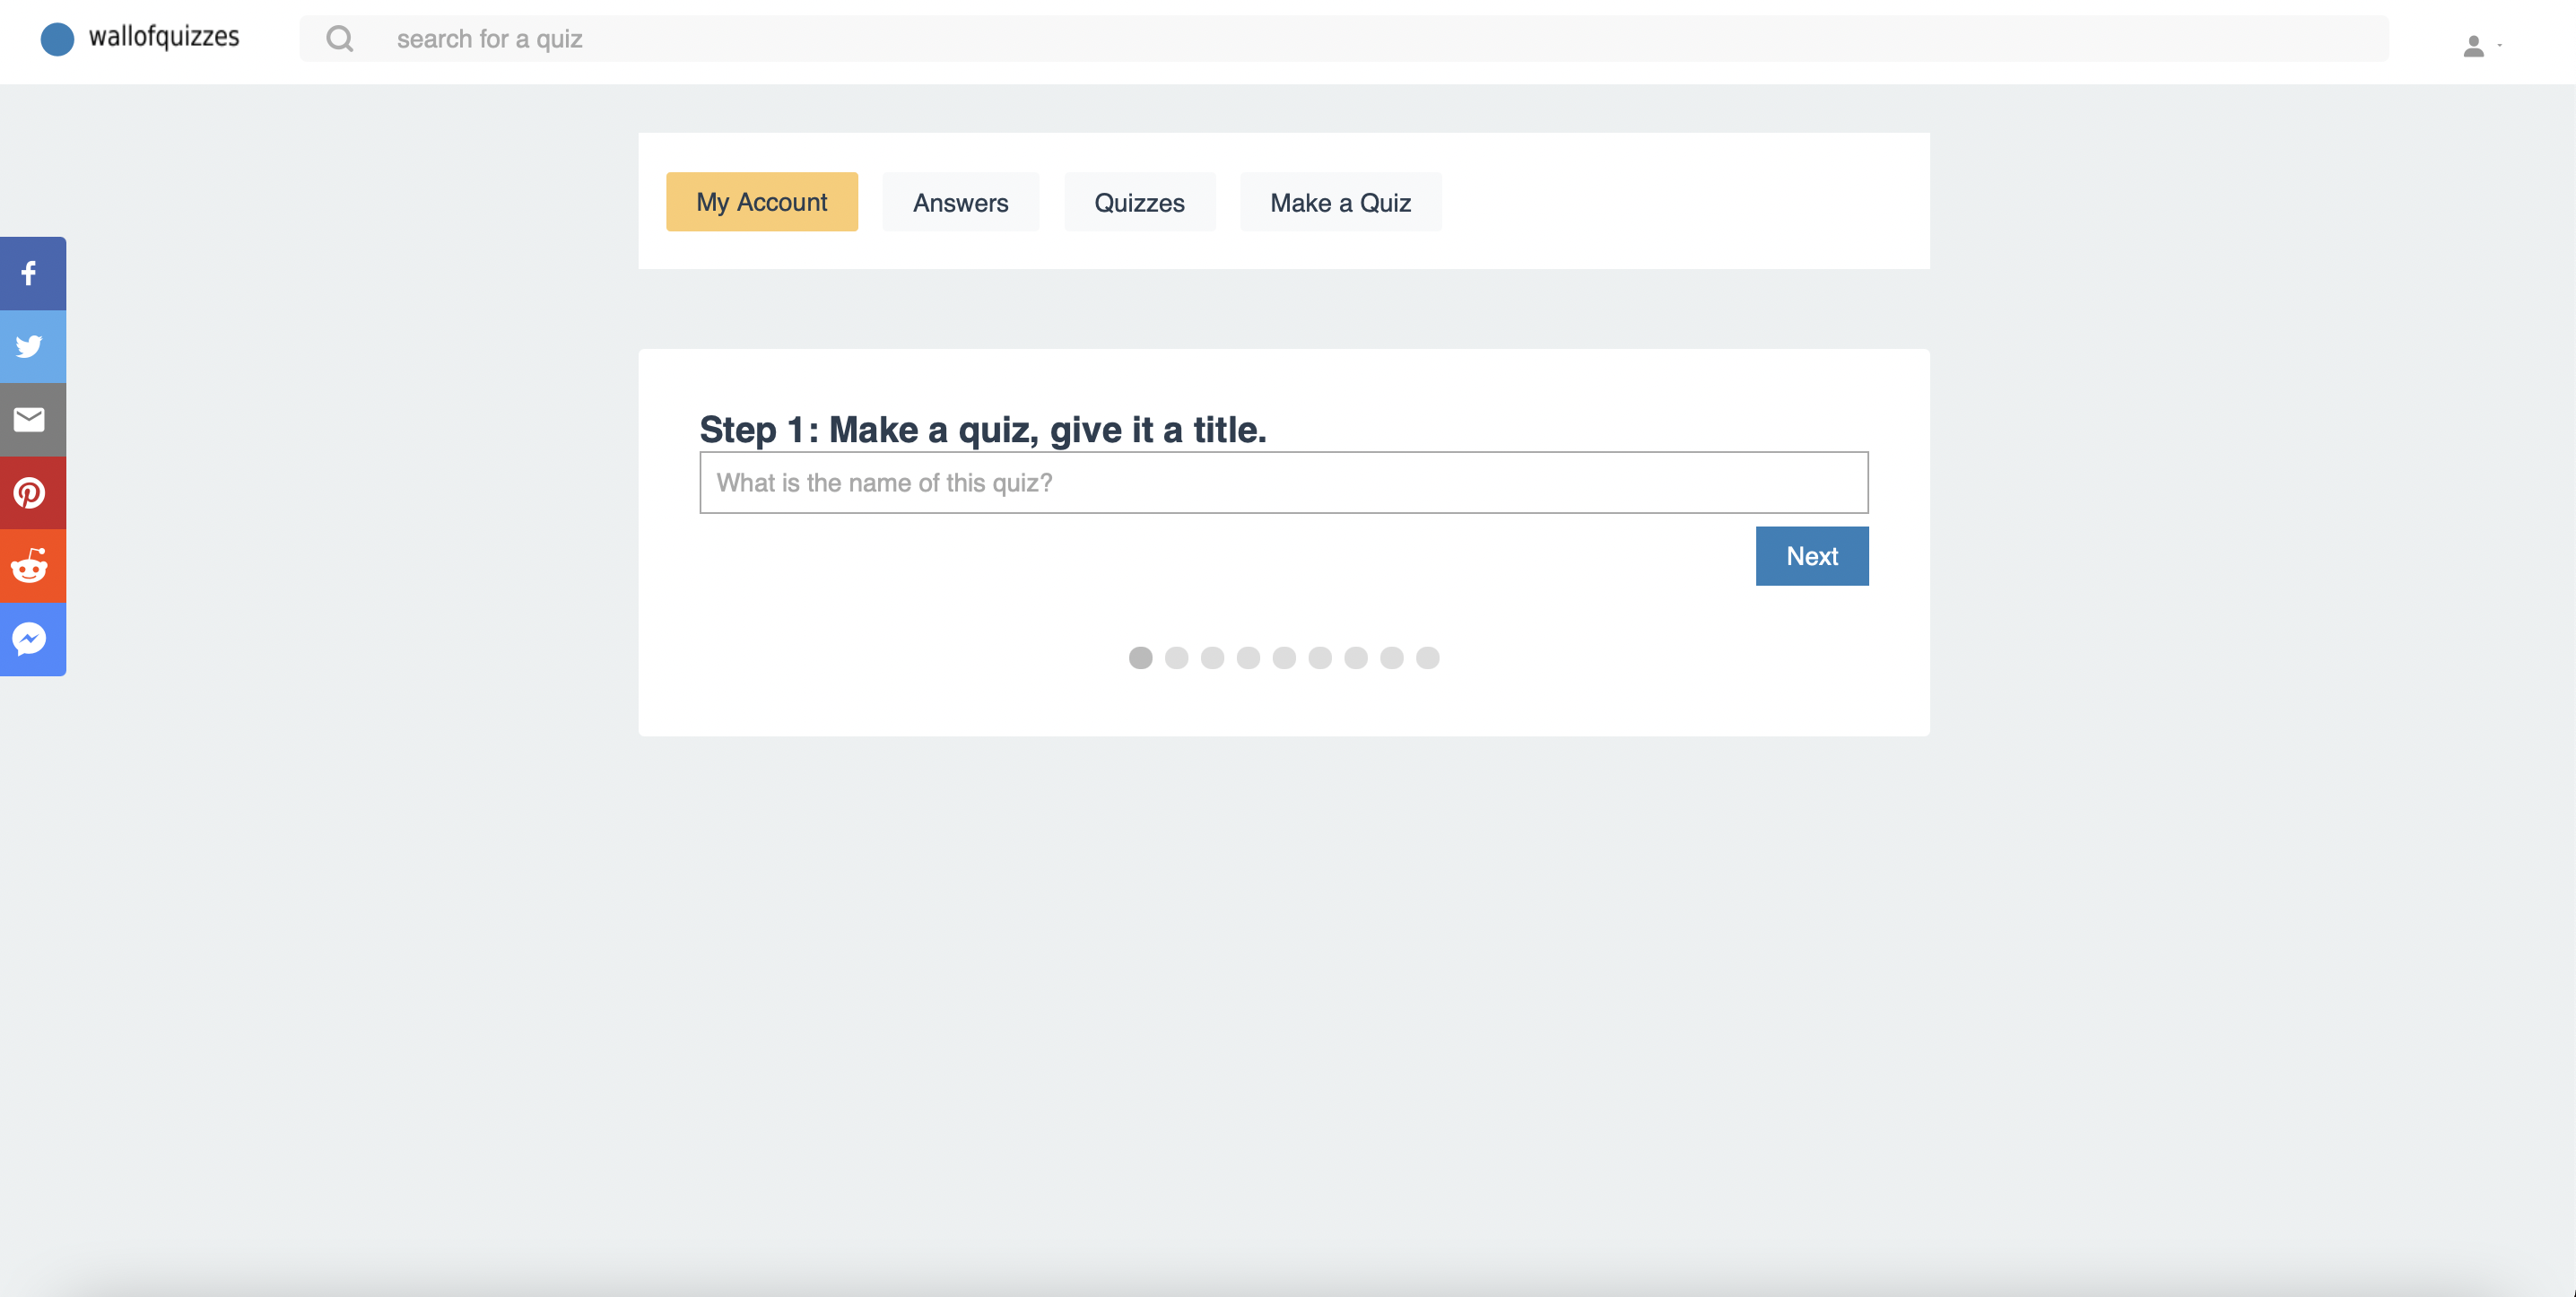Share to Reddit from sidebar

[x=30, y=566]
